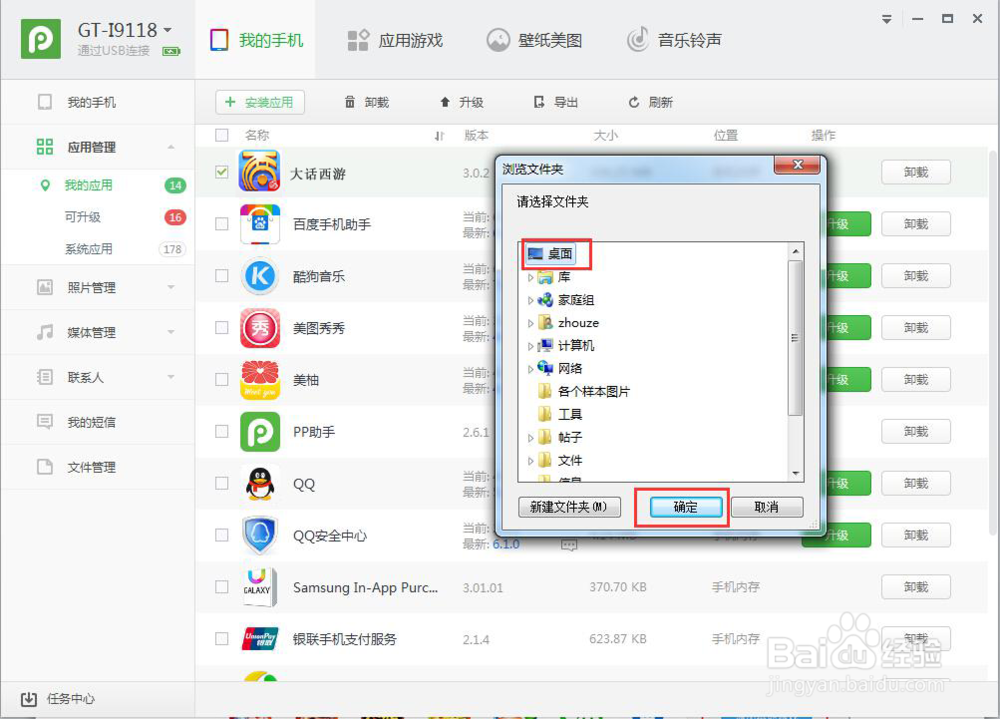The width and height of the screenshot is (1000, 719).
Task: Click the 升级 toolbar upgrade arrow
Action: 445,102
